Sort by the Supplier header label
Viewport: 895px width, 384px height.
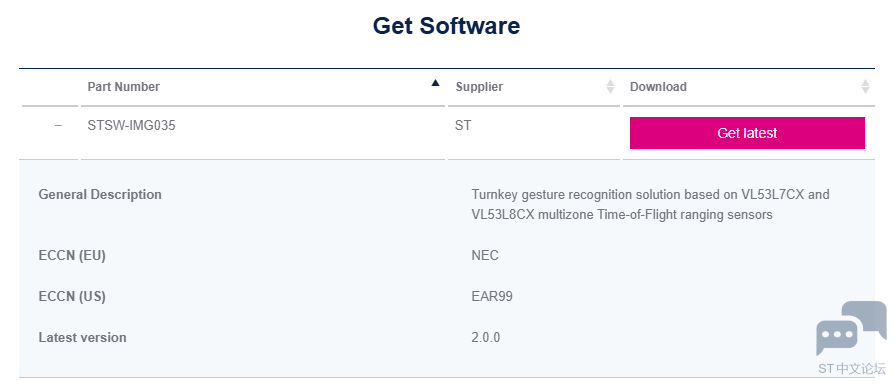coord(479,87)
